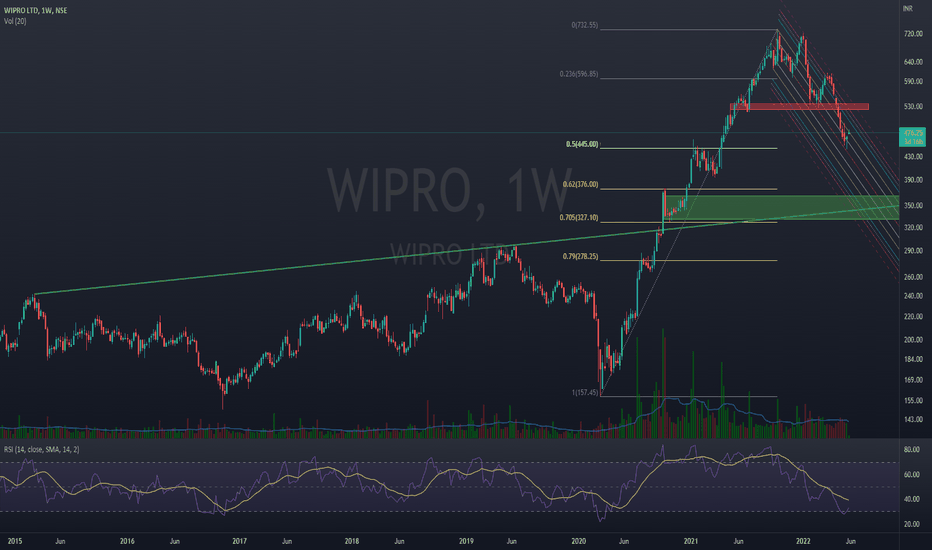Click the 720.00 price axis label
932x550 pixels.
pyautogui.click(x=913, y=34)
